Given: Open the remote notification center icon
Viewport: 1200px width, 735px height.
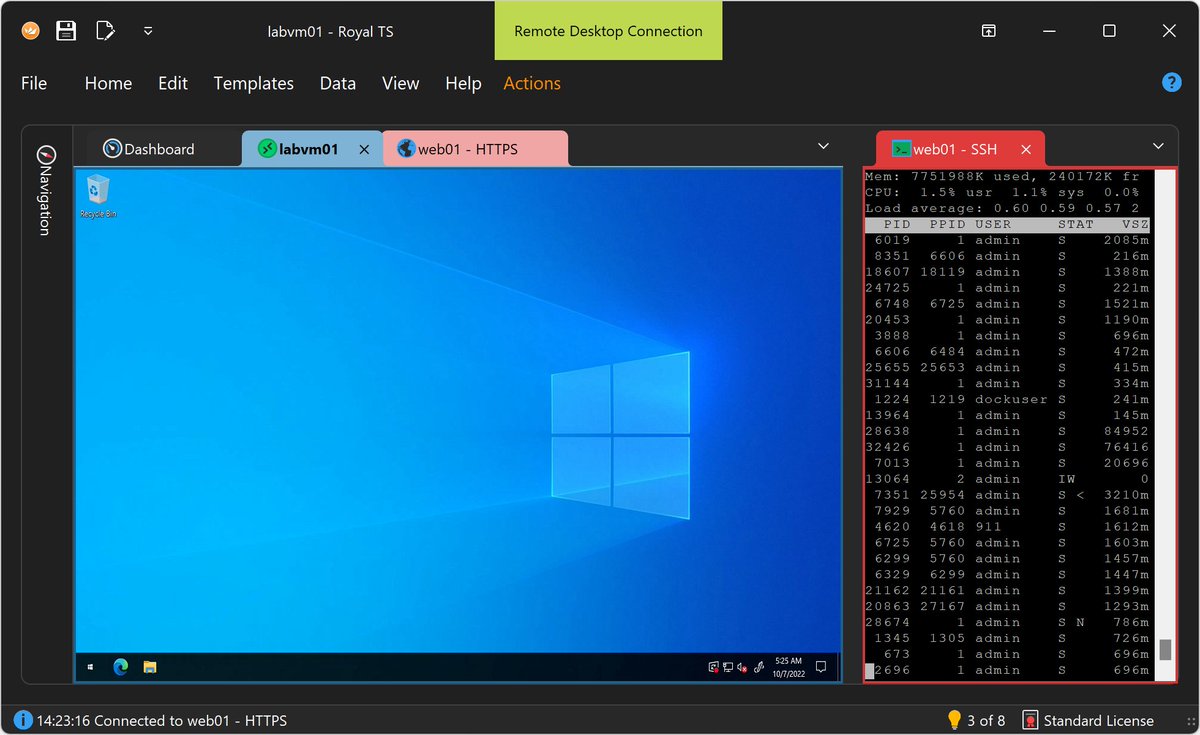Looking at the screenshot, I should click(x=821, y=667).
